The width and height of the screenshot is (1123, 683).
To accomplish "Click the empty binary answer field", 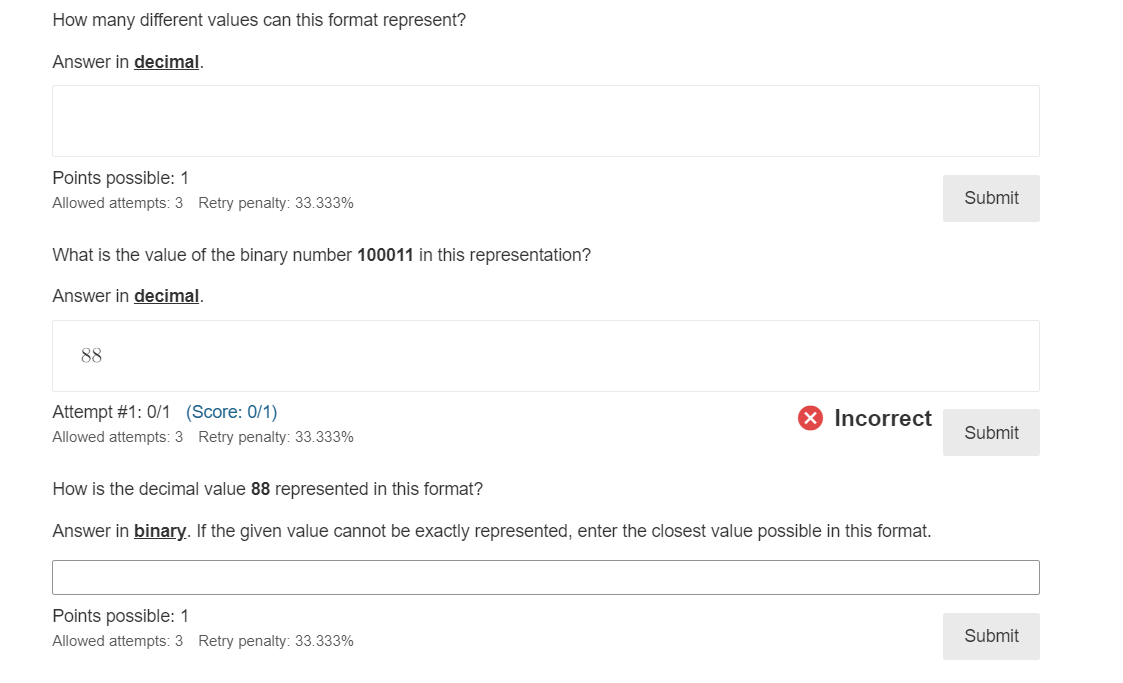I will click(x=545, y=576).
